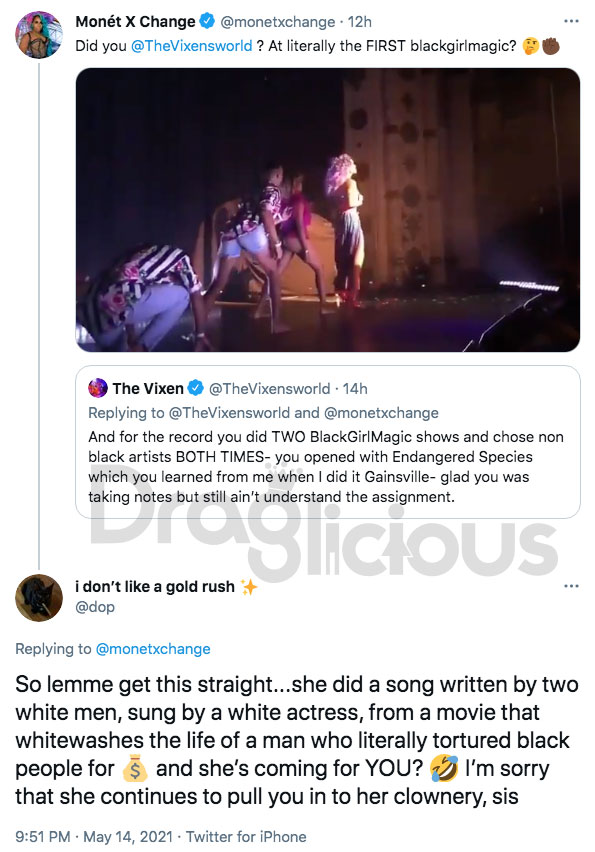Click the thinking face emoji
The height and width of the screenshot is (852, 595).
coord(530,46)
